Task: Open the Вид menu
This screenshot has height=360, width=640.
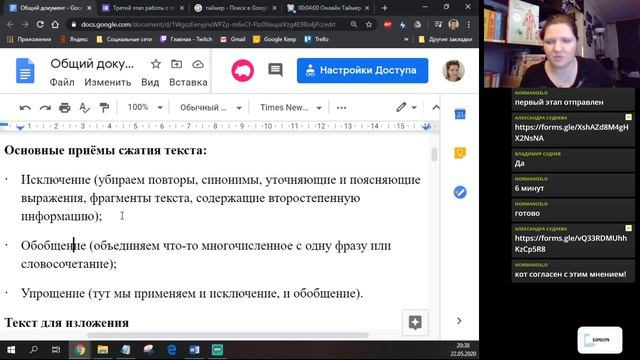Action: point(150,82)
